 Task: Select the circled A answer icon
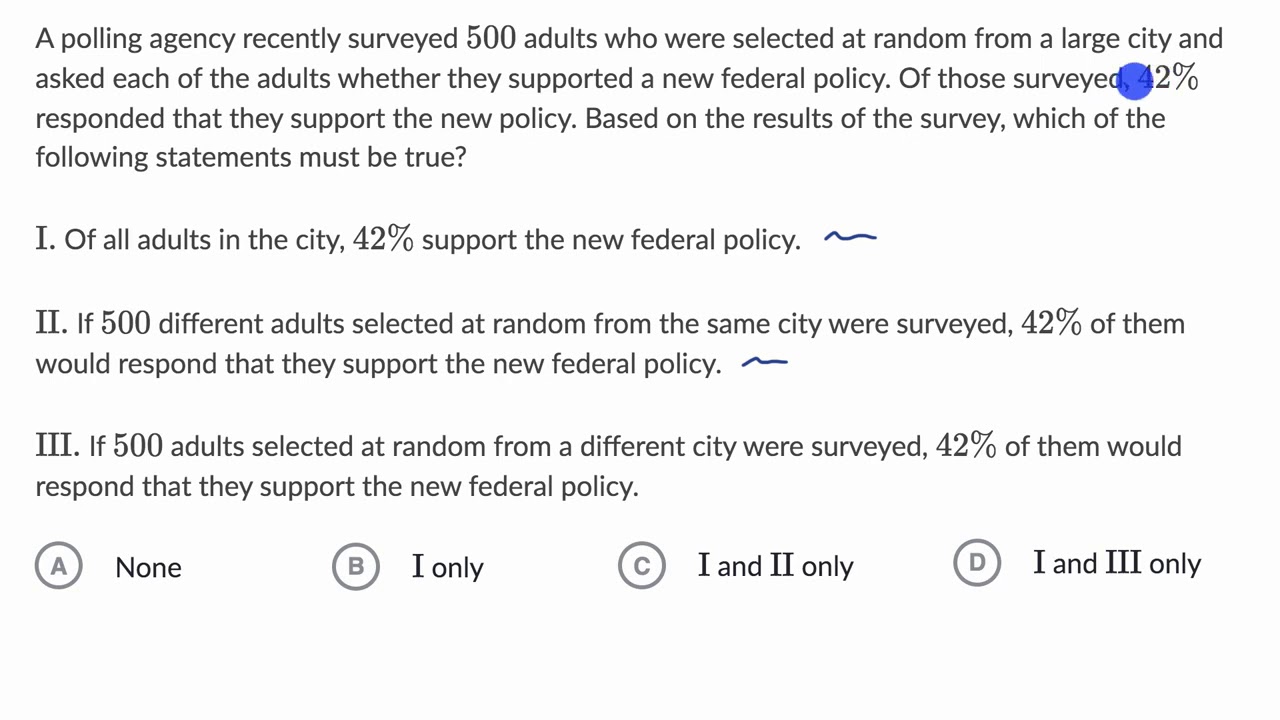59,566
